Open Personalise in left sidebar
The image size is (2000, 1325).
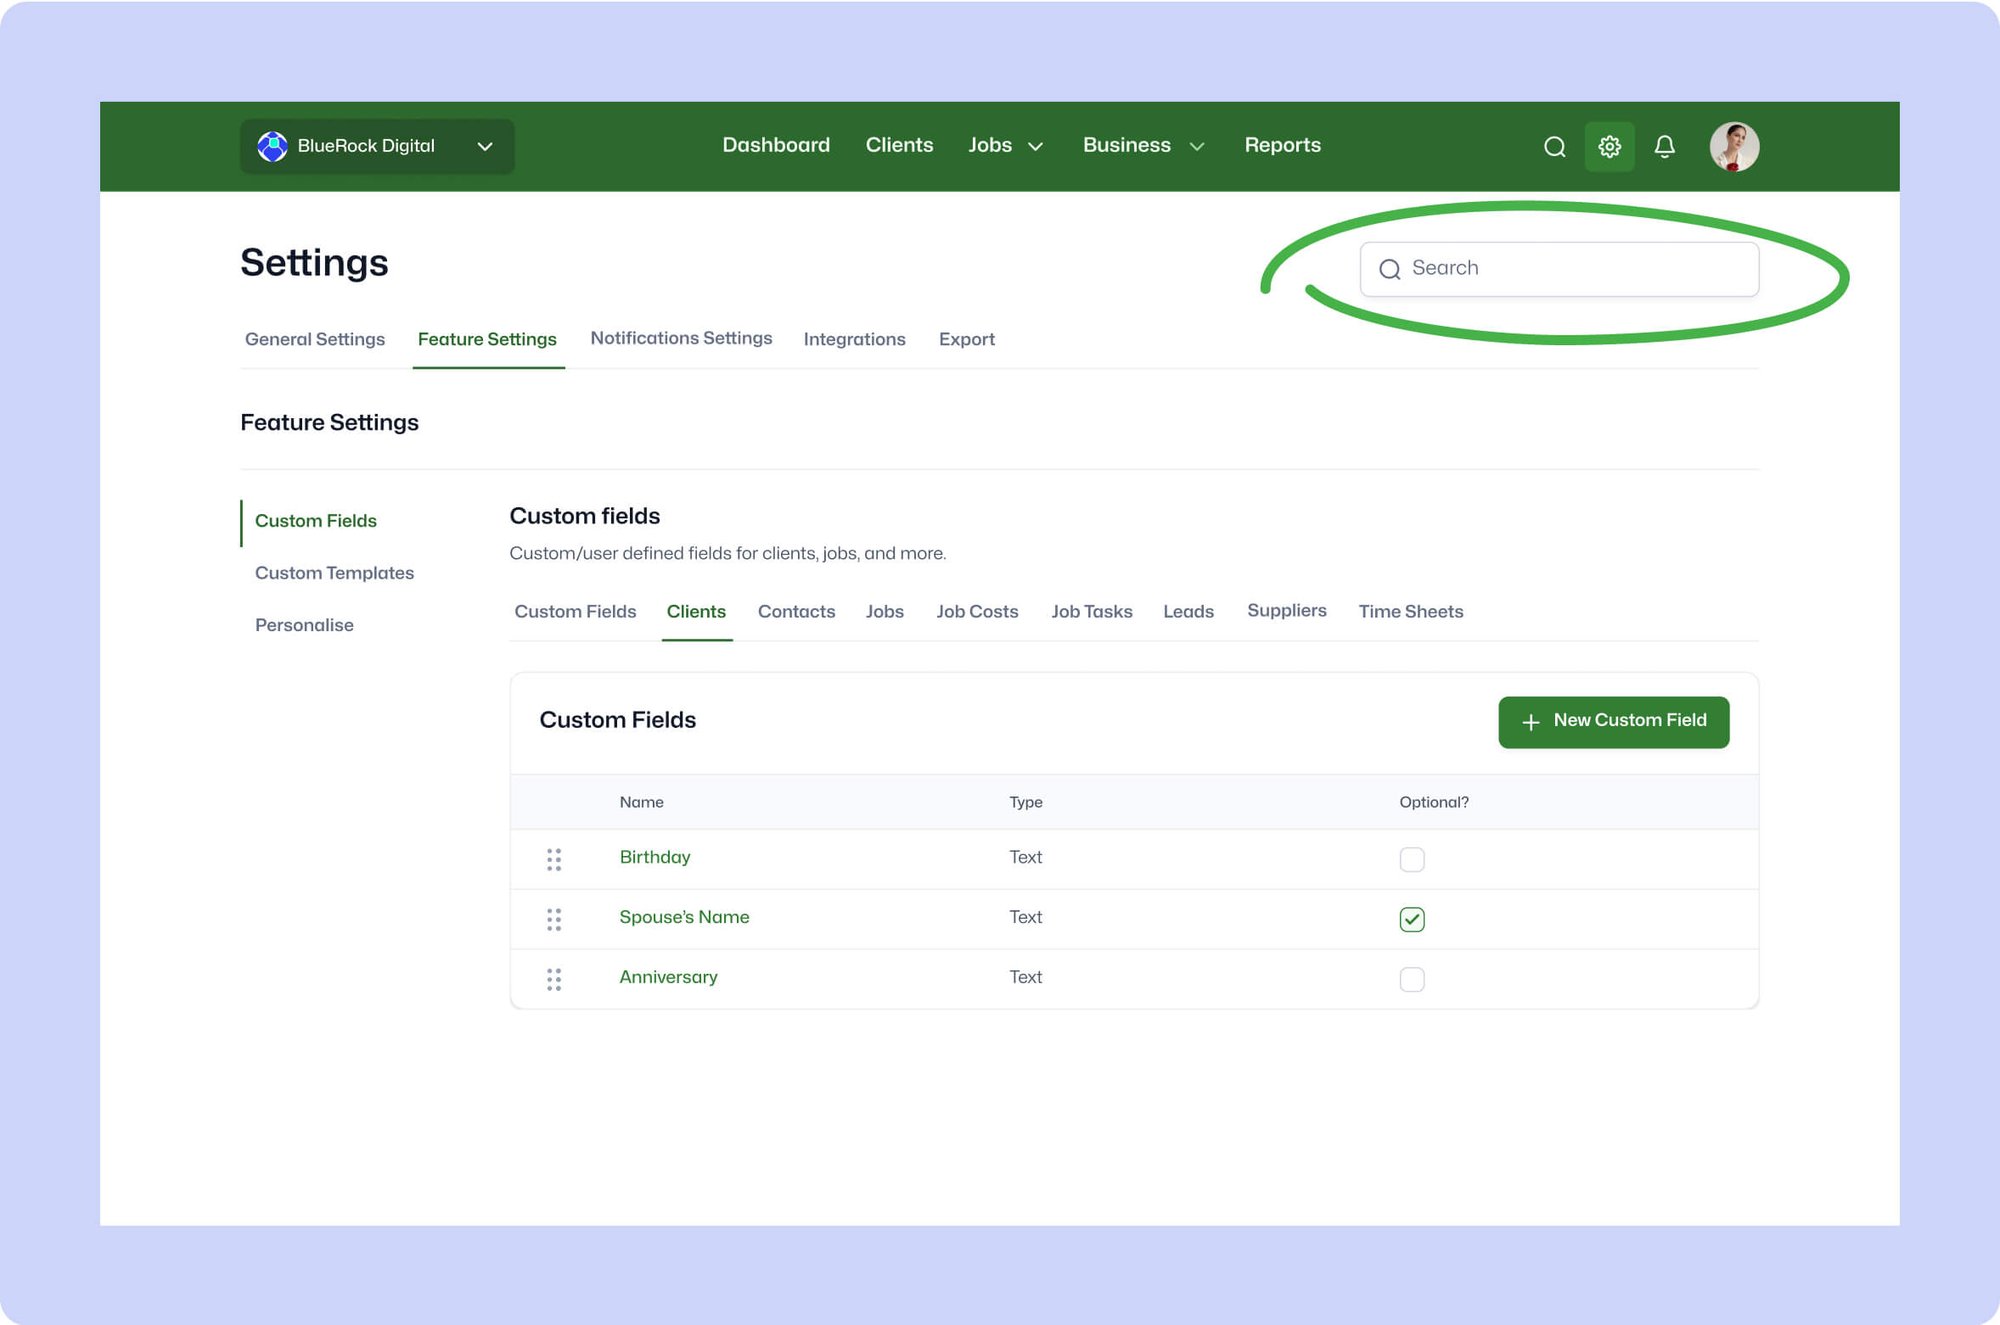pyautogui.click(x=304, y=625)
